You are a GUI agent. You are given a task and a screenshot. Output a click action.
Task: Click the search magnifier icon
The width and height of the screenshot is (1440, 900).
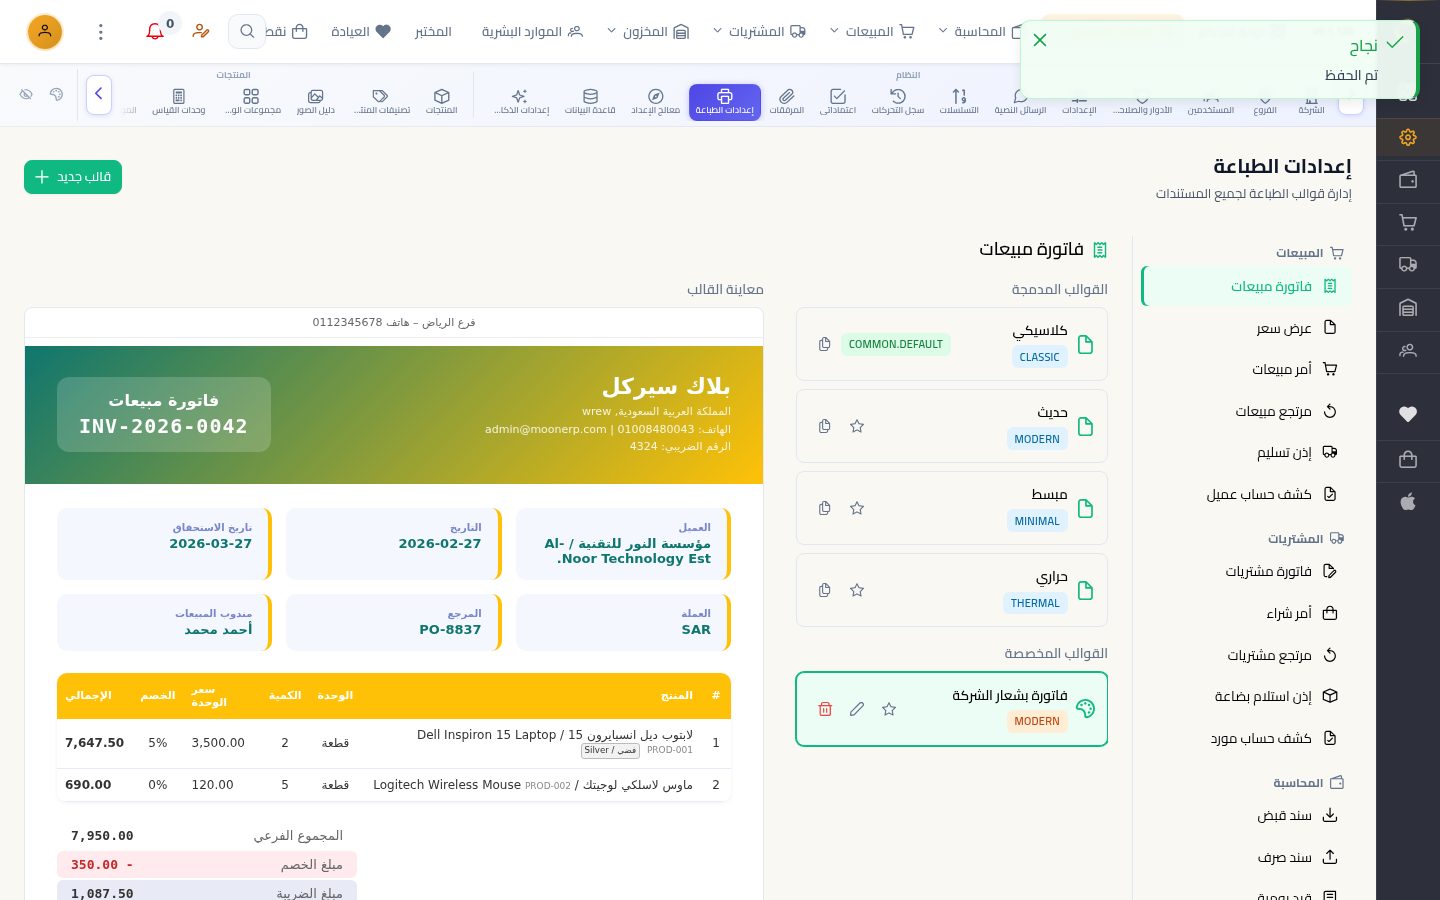tap(247, 32)
